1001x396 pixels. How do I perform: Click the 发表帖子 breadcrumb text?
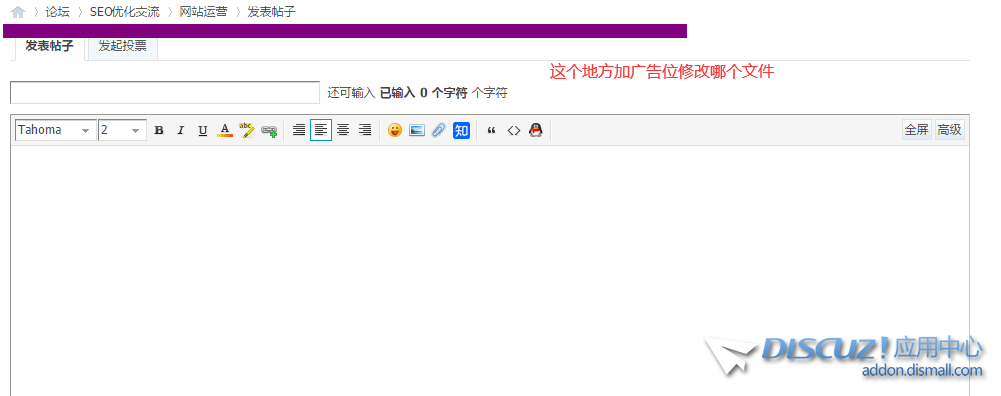click(x=271, y=11)
